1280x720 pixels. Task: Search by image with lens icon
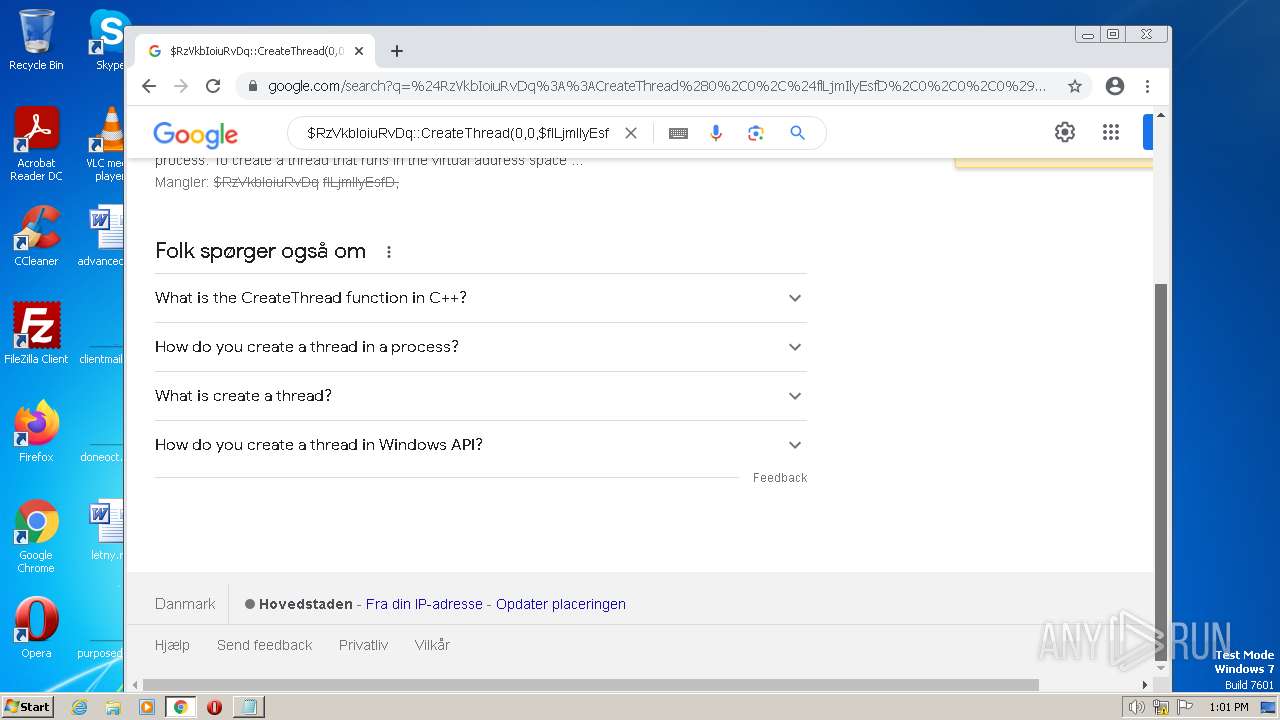[x=756, y=133]
